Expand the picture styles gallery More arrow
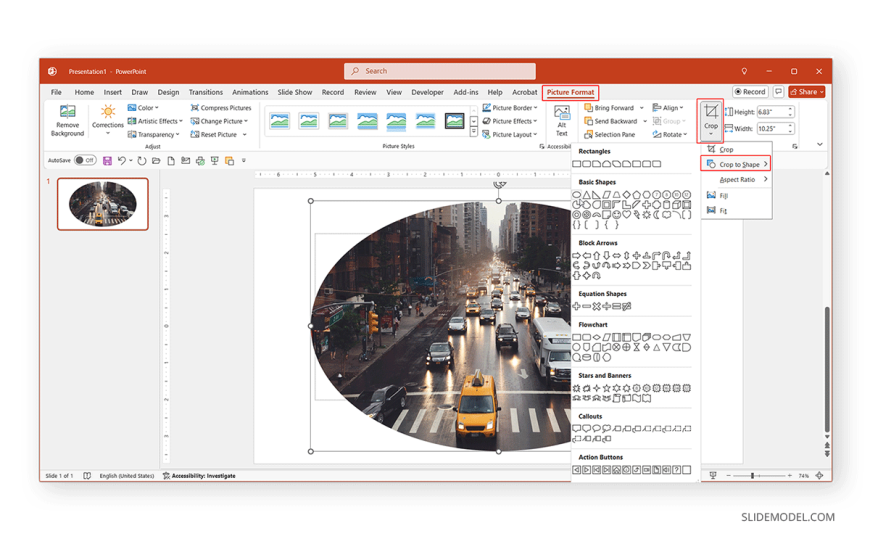This screenshot has height=539, width=870. coord(474,132)
